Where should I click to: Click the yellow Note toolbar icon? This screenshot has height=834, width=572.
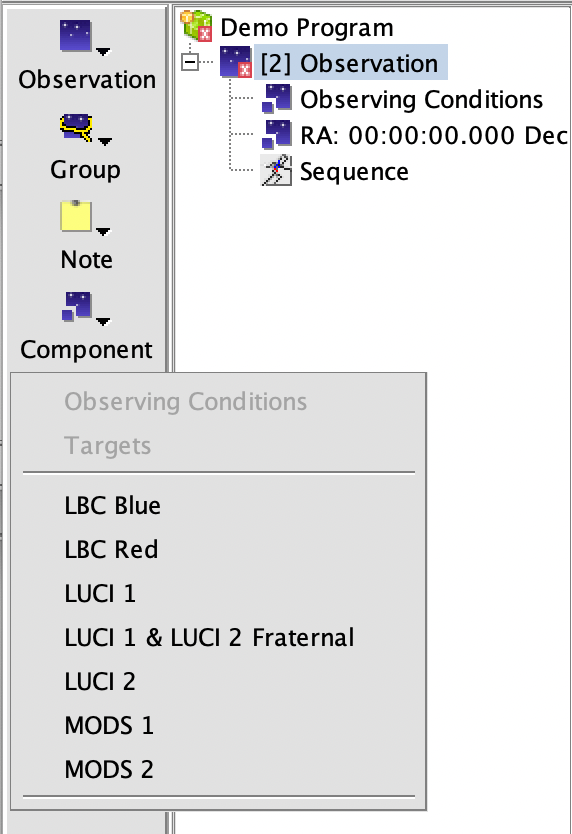click(x=76, y=216)
